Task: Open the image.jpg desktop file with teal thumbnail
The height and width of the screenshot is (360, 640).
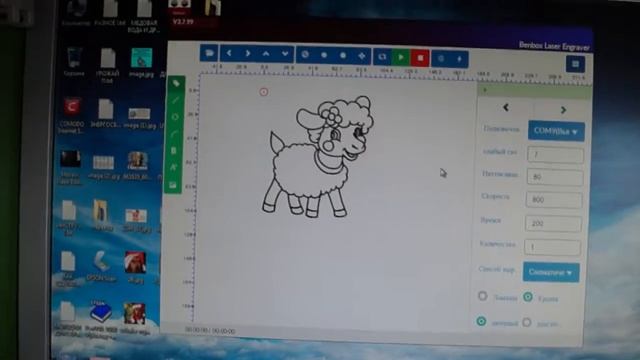Action: [141, 63]
